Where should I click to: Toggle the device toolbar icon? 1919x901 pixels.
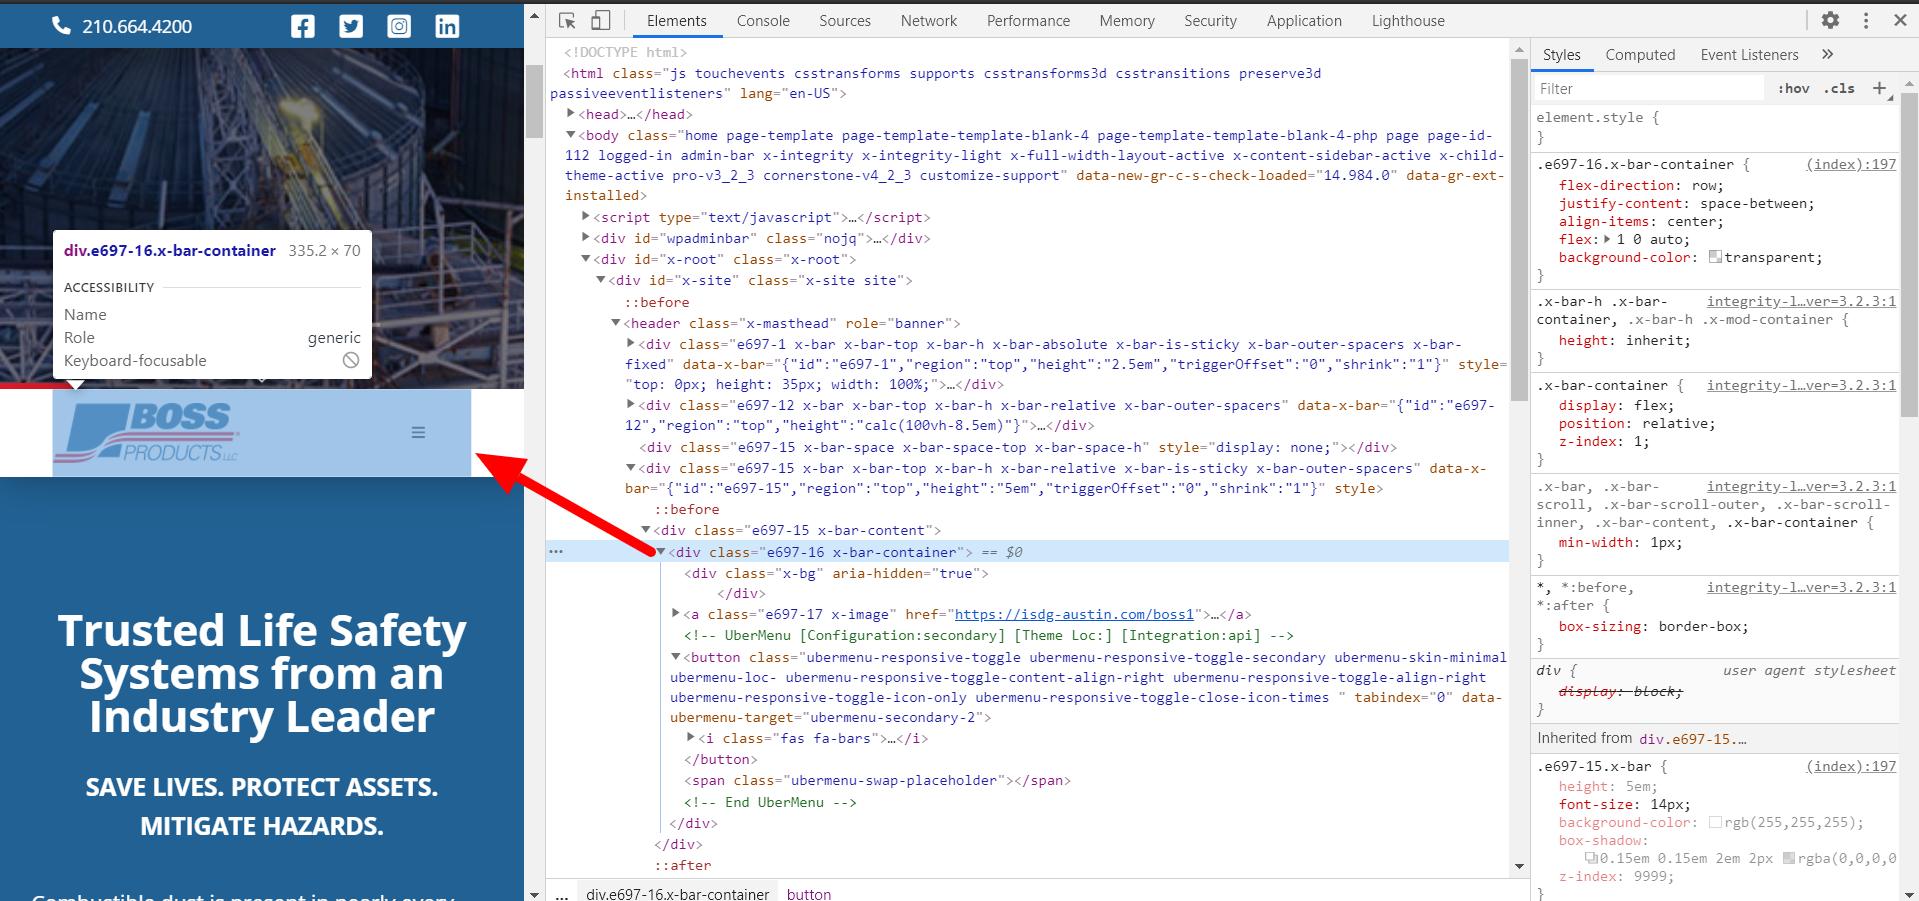(x=600, y=21)
